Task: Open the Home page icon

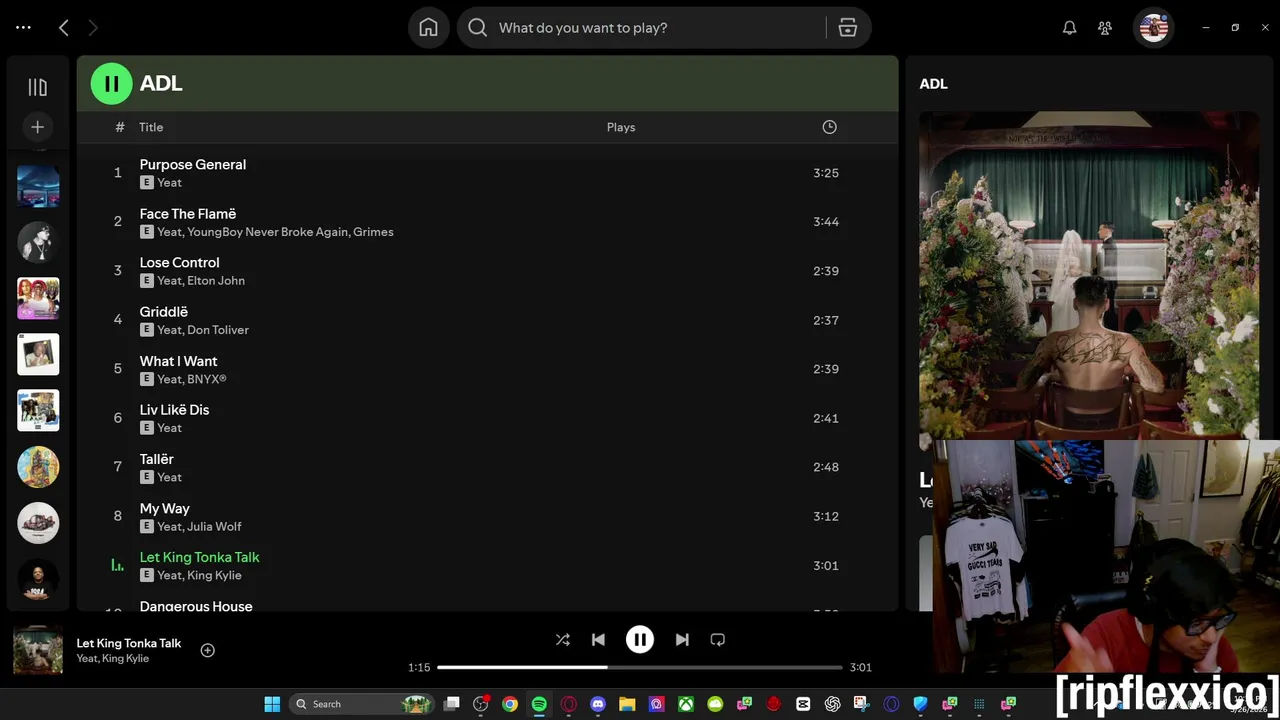Action: point(428,28)
